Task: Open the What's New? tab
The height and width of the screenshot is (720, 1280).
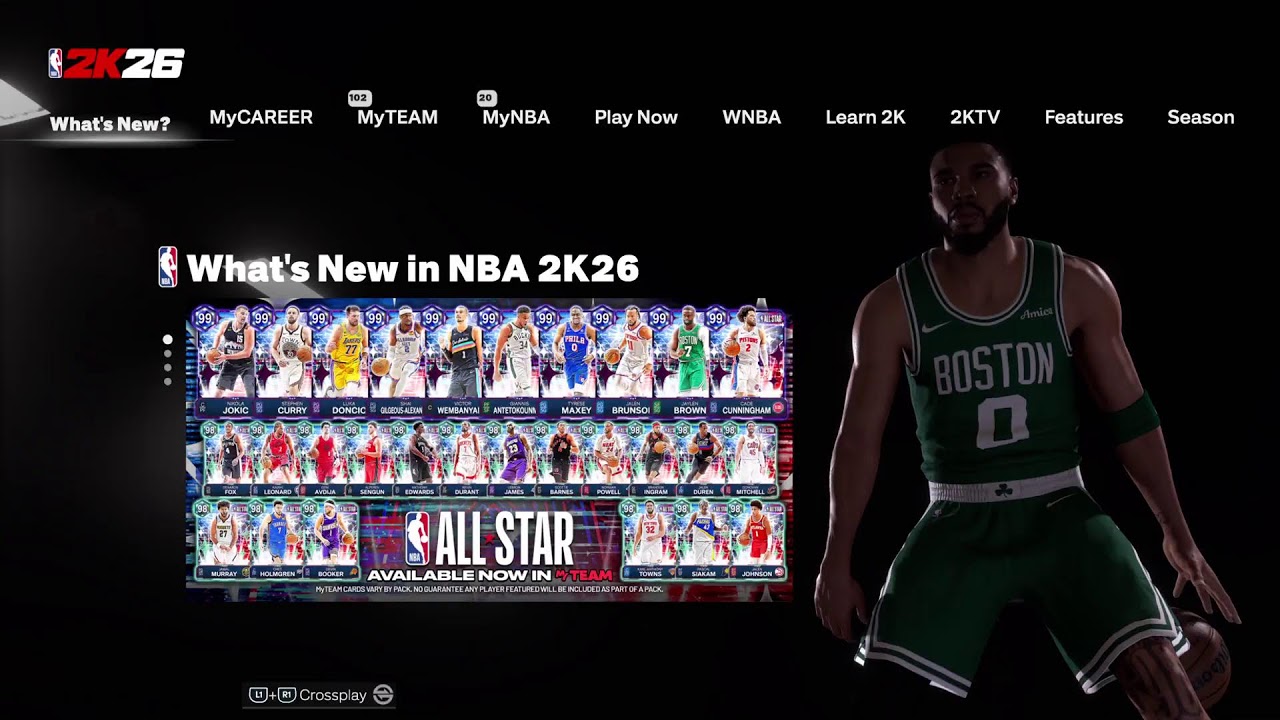Action: [110, 124]
